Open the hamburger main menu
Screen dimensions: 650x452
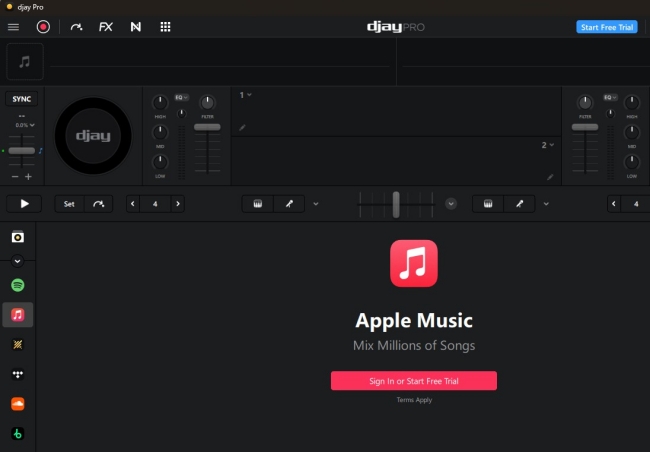click(13, 27)
